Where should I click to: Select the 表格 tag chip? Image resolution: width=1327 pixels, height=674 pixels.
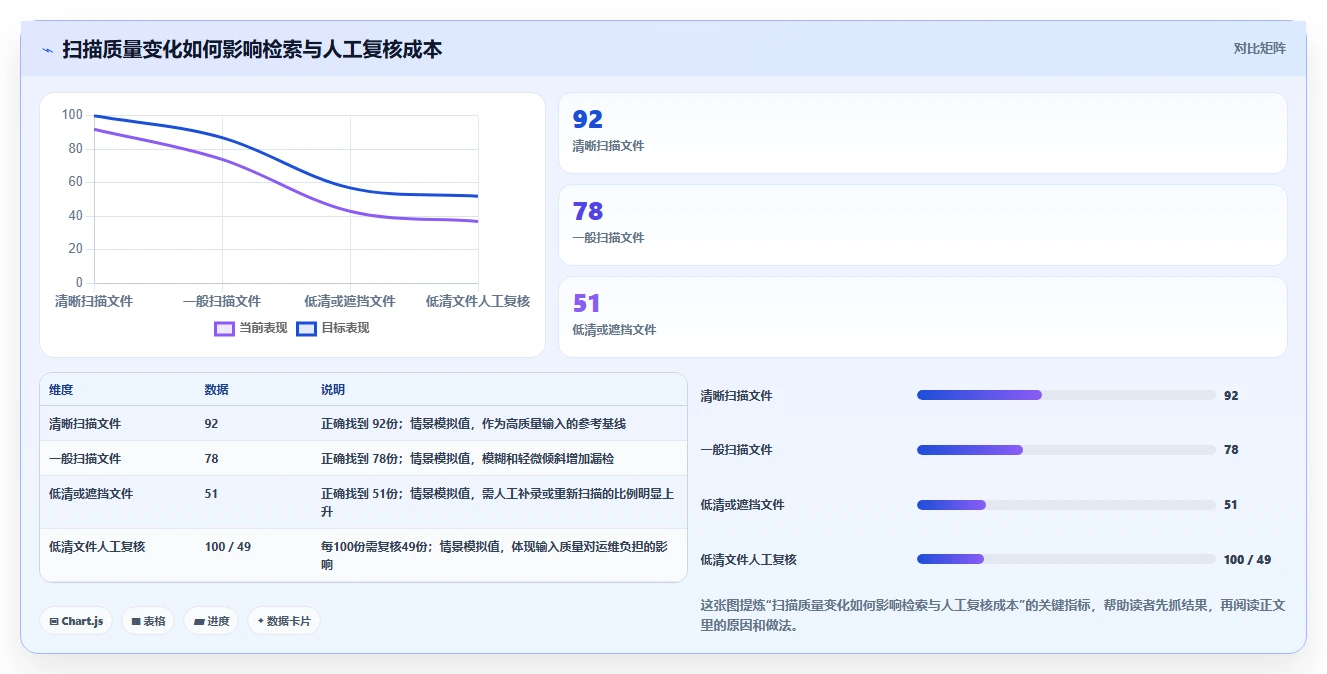pos(148,621)
